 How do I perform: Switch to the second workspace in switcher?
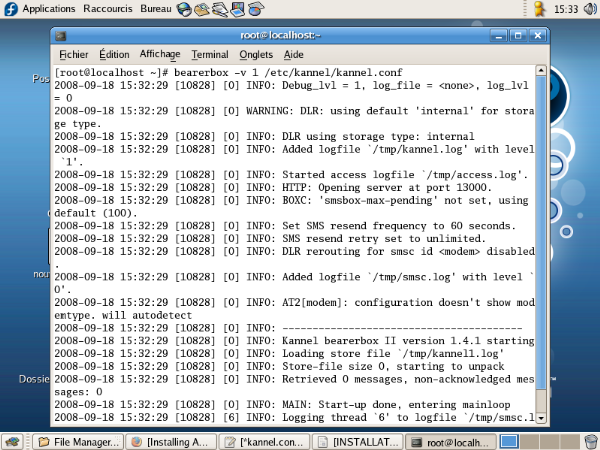click(x=529, y=442)
